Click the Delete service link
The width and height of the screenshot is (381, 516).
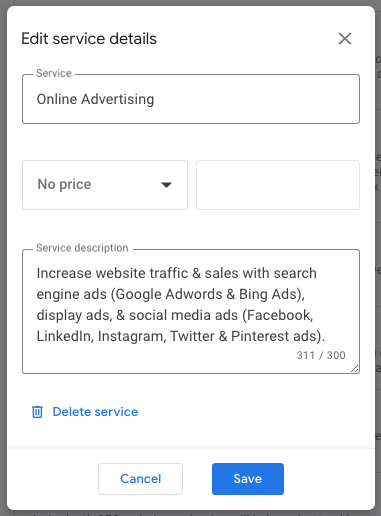95,412
